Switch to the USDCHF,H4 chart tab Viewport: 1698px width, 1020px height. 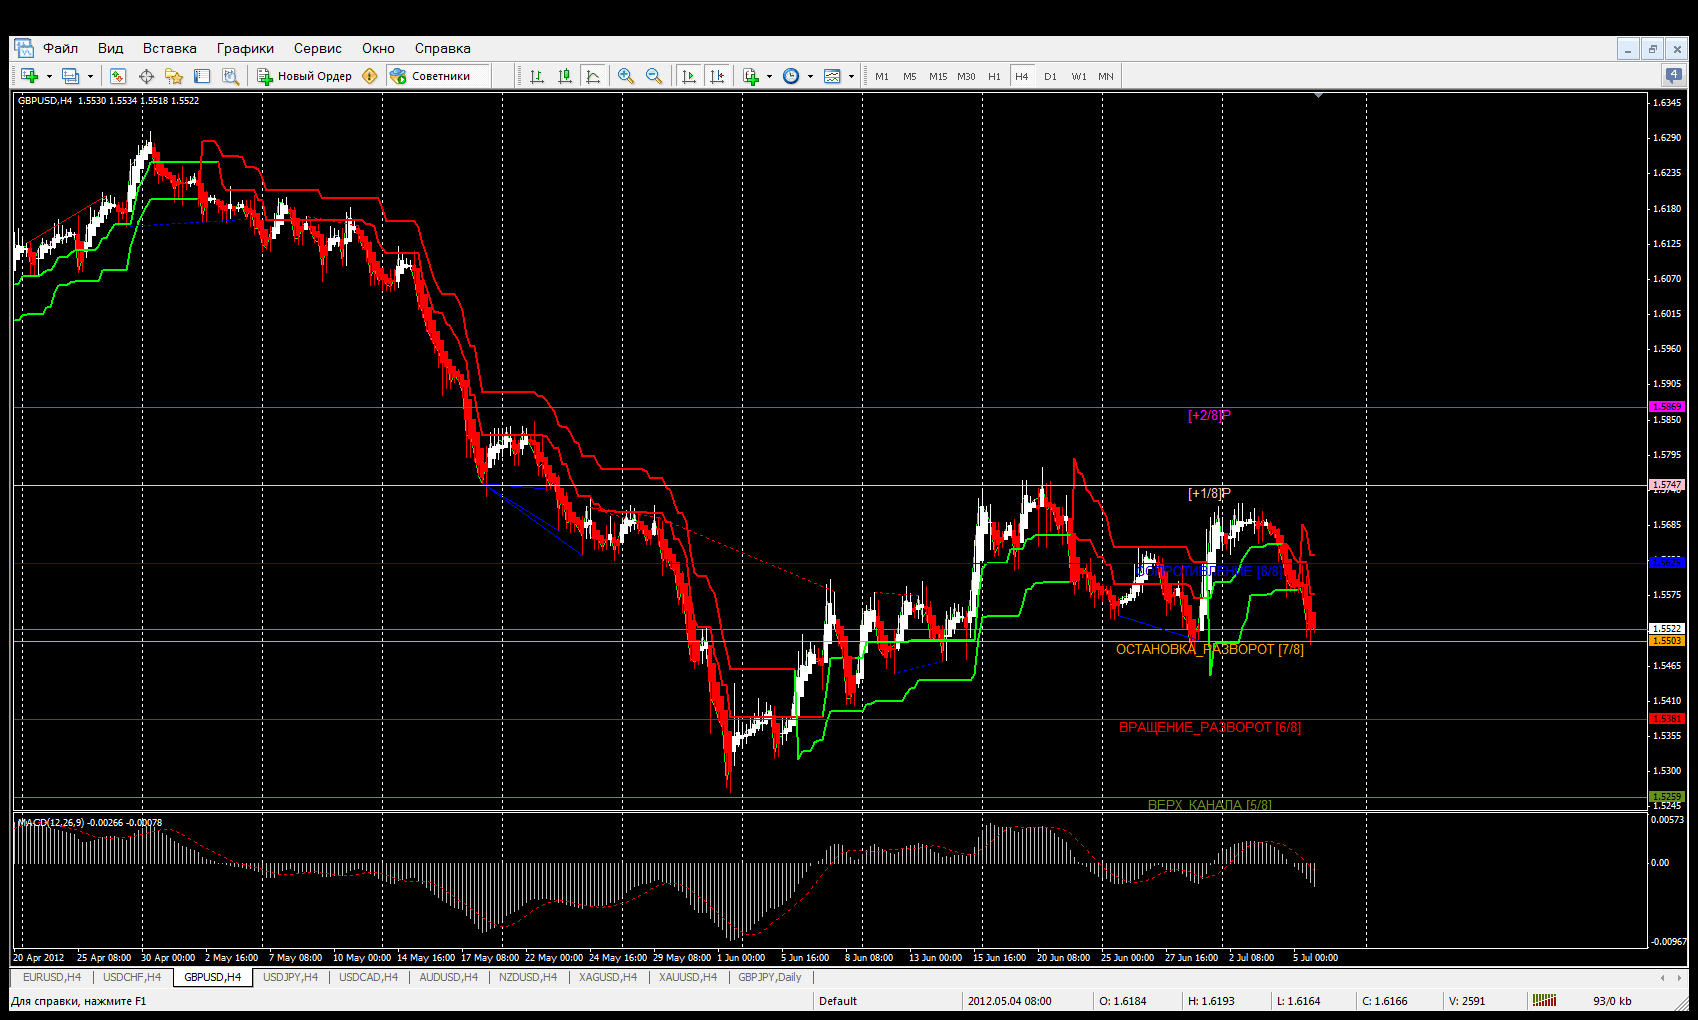(132, 977)
